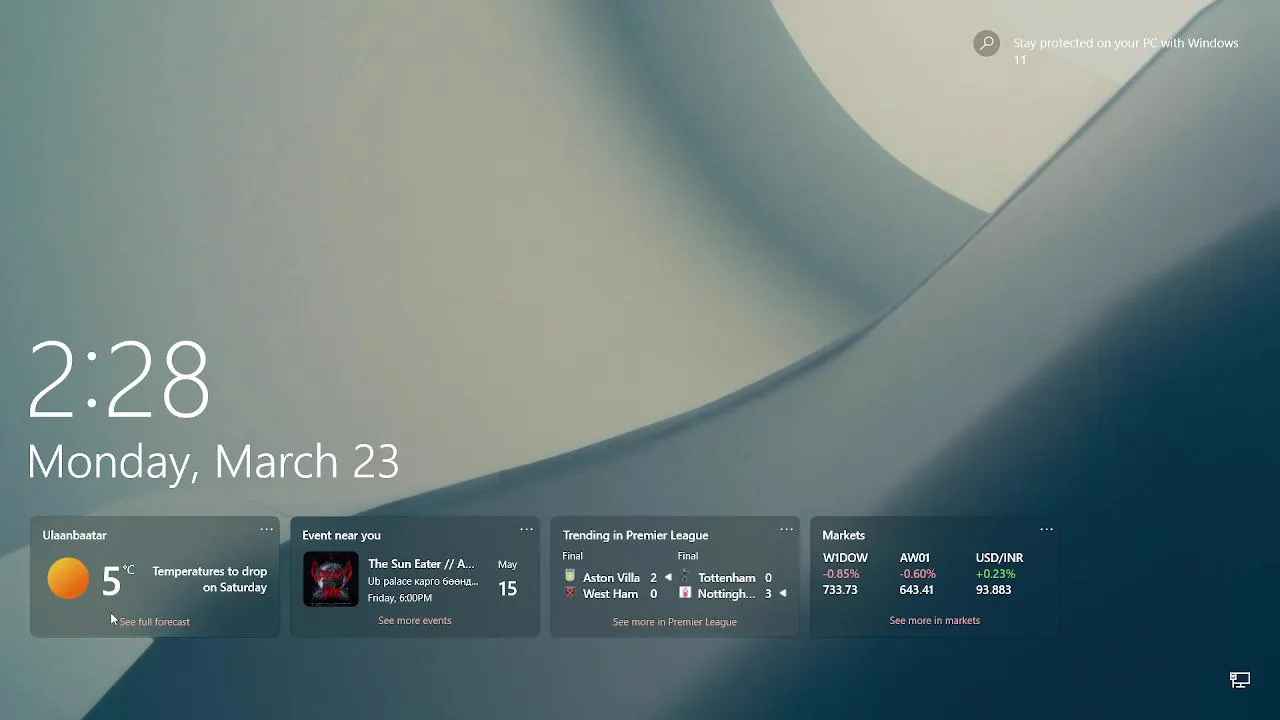This screenshot has height=720, width=1280.
Task: Click the USD/INR currency ticker
Action: click(999, 558)
